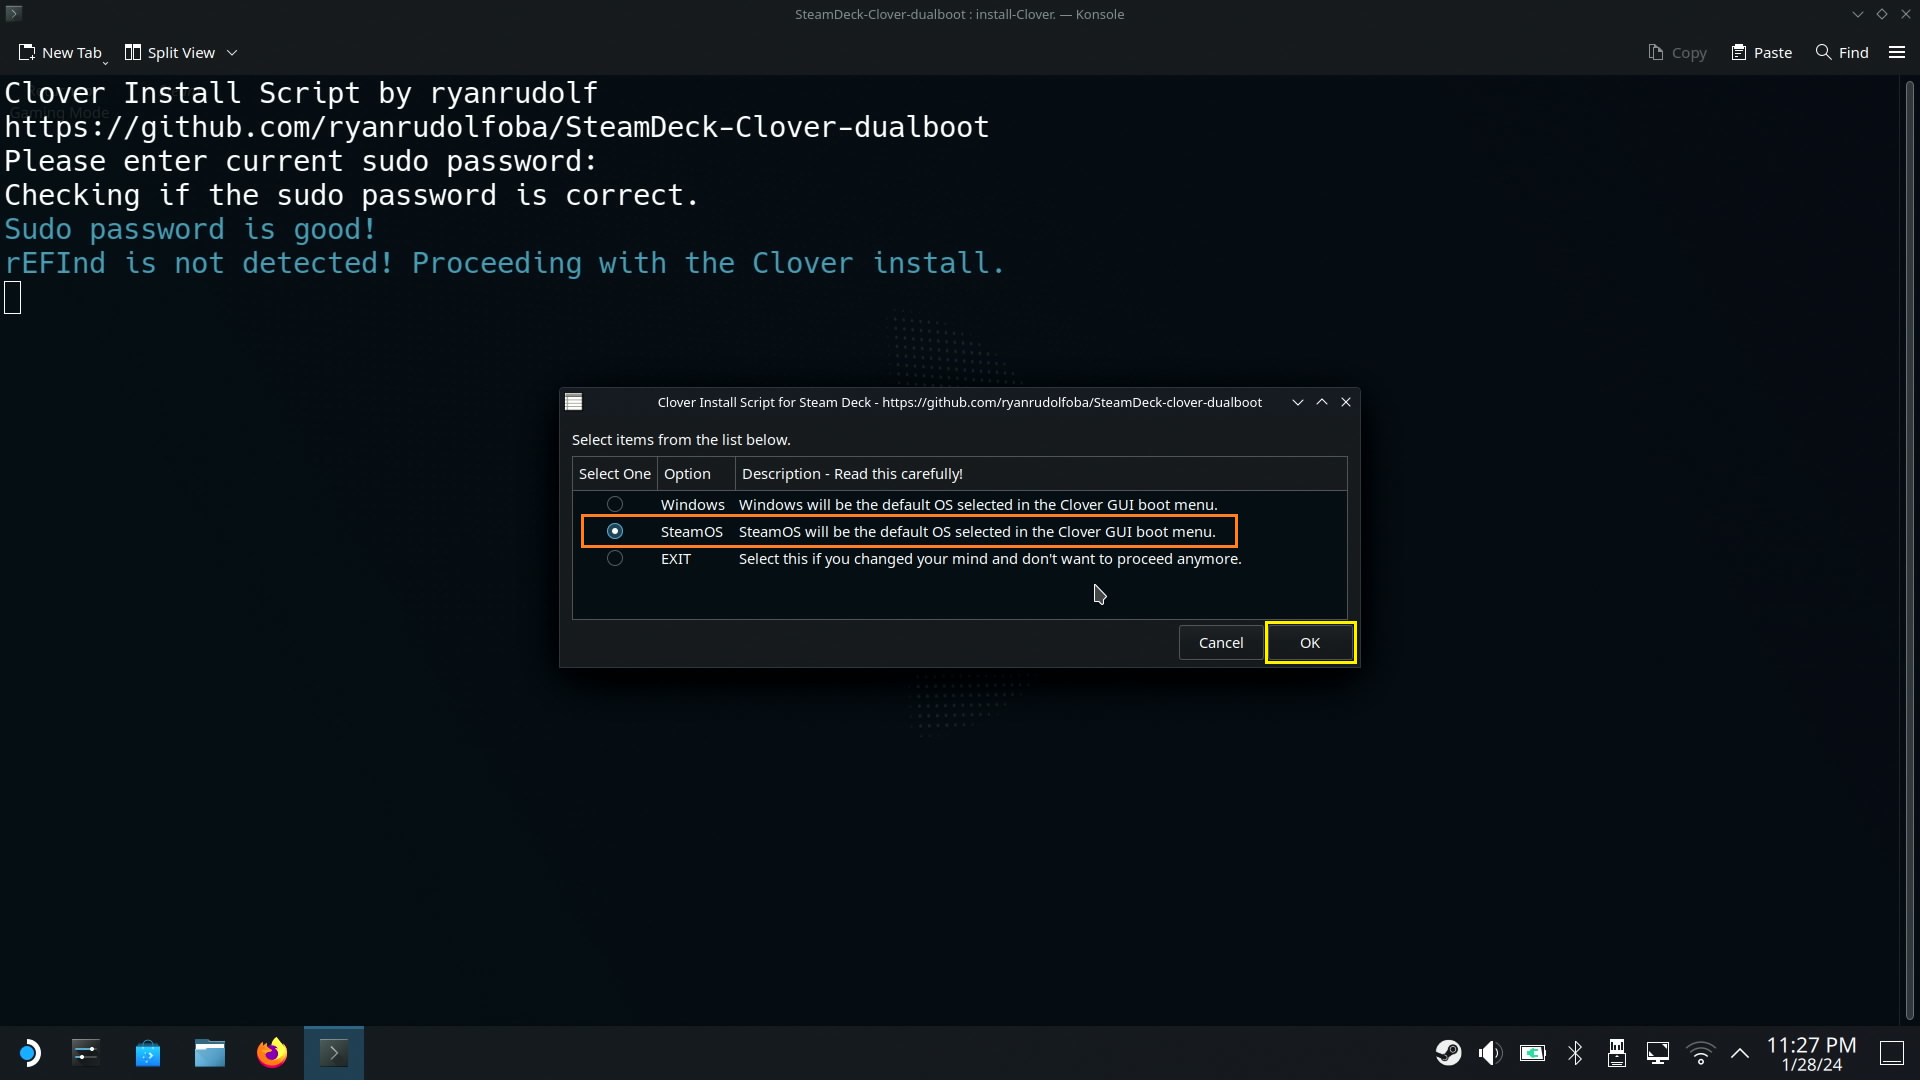Open Dolphin file manager in taskbar

click(x=210, y=1053)
